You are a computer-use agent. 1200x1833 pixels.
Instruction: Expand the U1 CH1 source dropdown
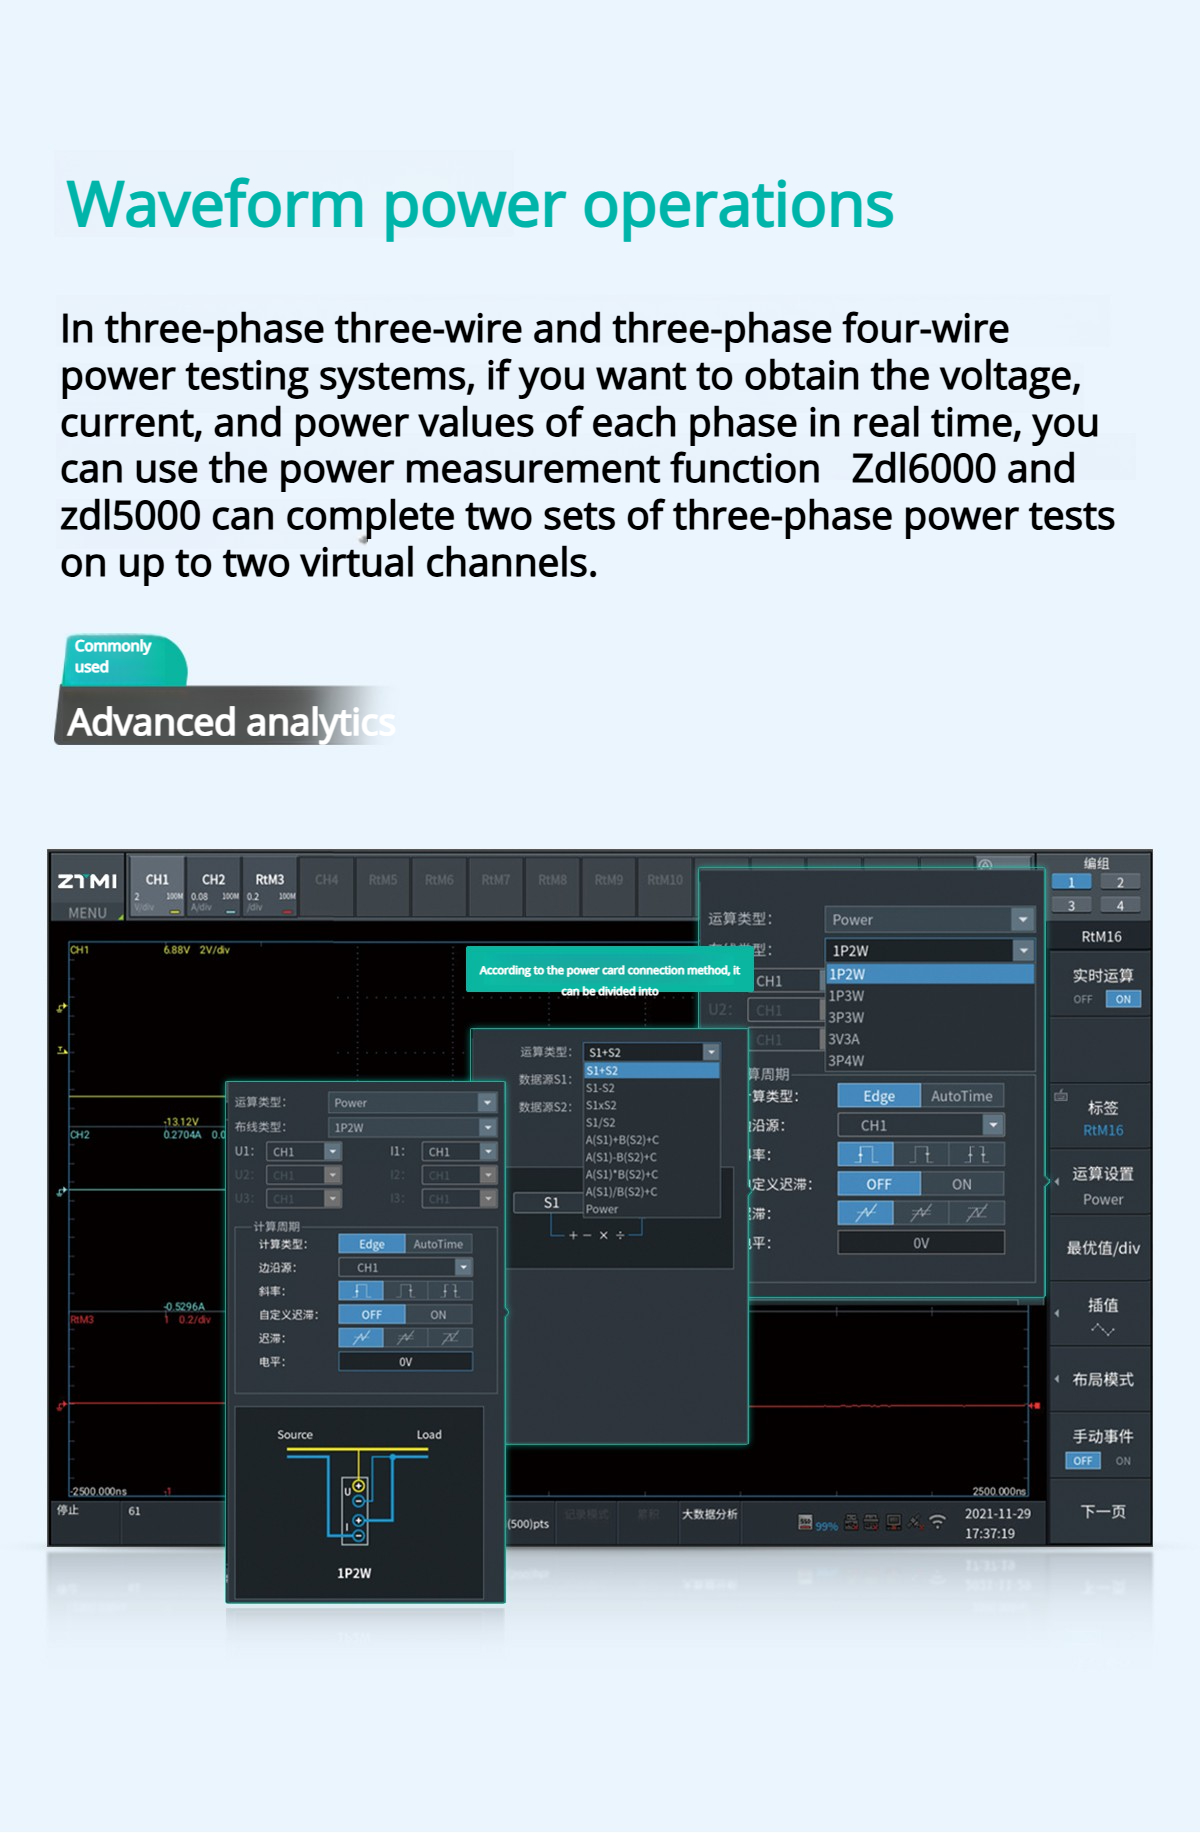[x=333, y=1152]
